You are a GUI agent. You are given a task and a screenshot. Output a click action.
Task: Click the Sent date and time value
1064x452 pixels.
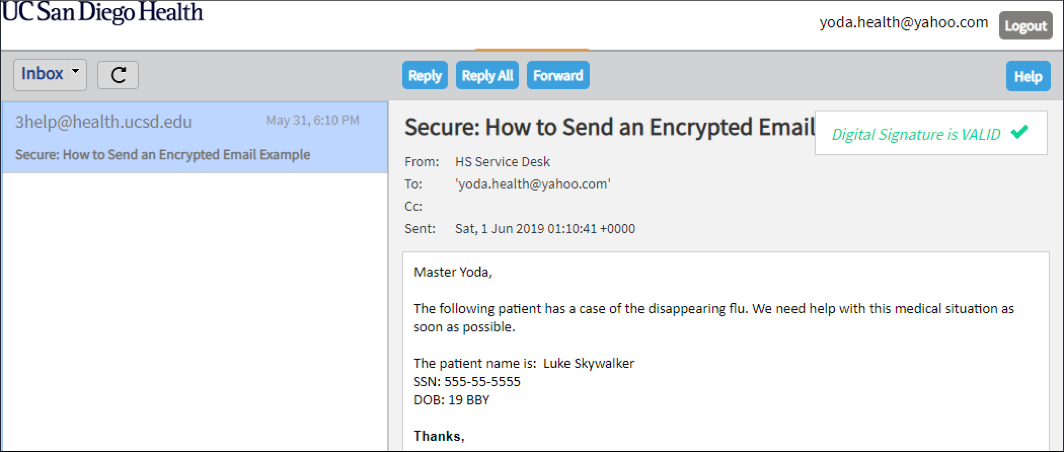pyautogui.click(x=545, y=229)
